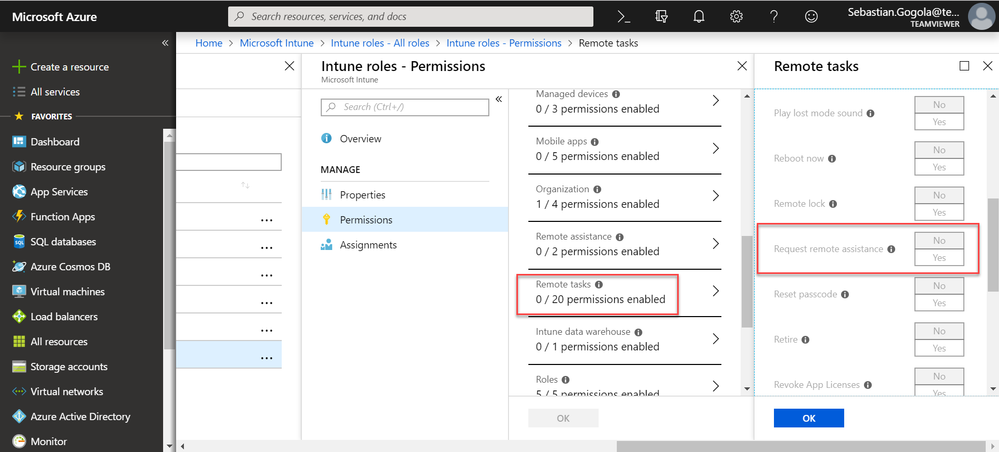Screen dimensions: 999x452
Task: Click the Azure Active Directory icon
Action: coord(18,416)
